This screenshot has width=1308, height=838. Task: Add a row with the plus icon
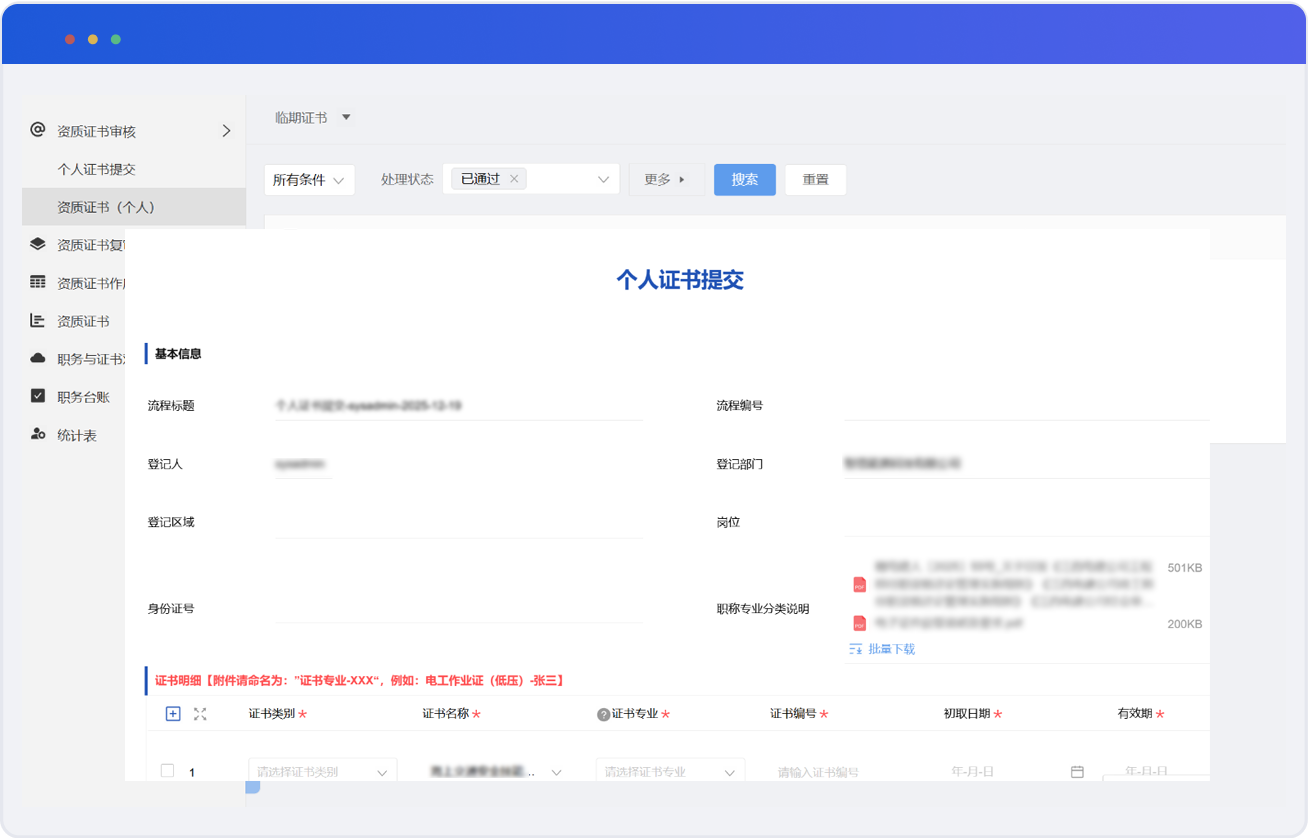coord(173,713)
